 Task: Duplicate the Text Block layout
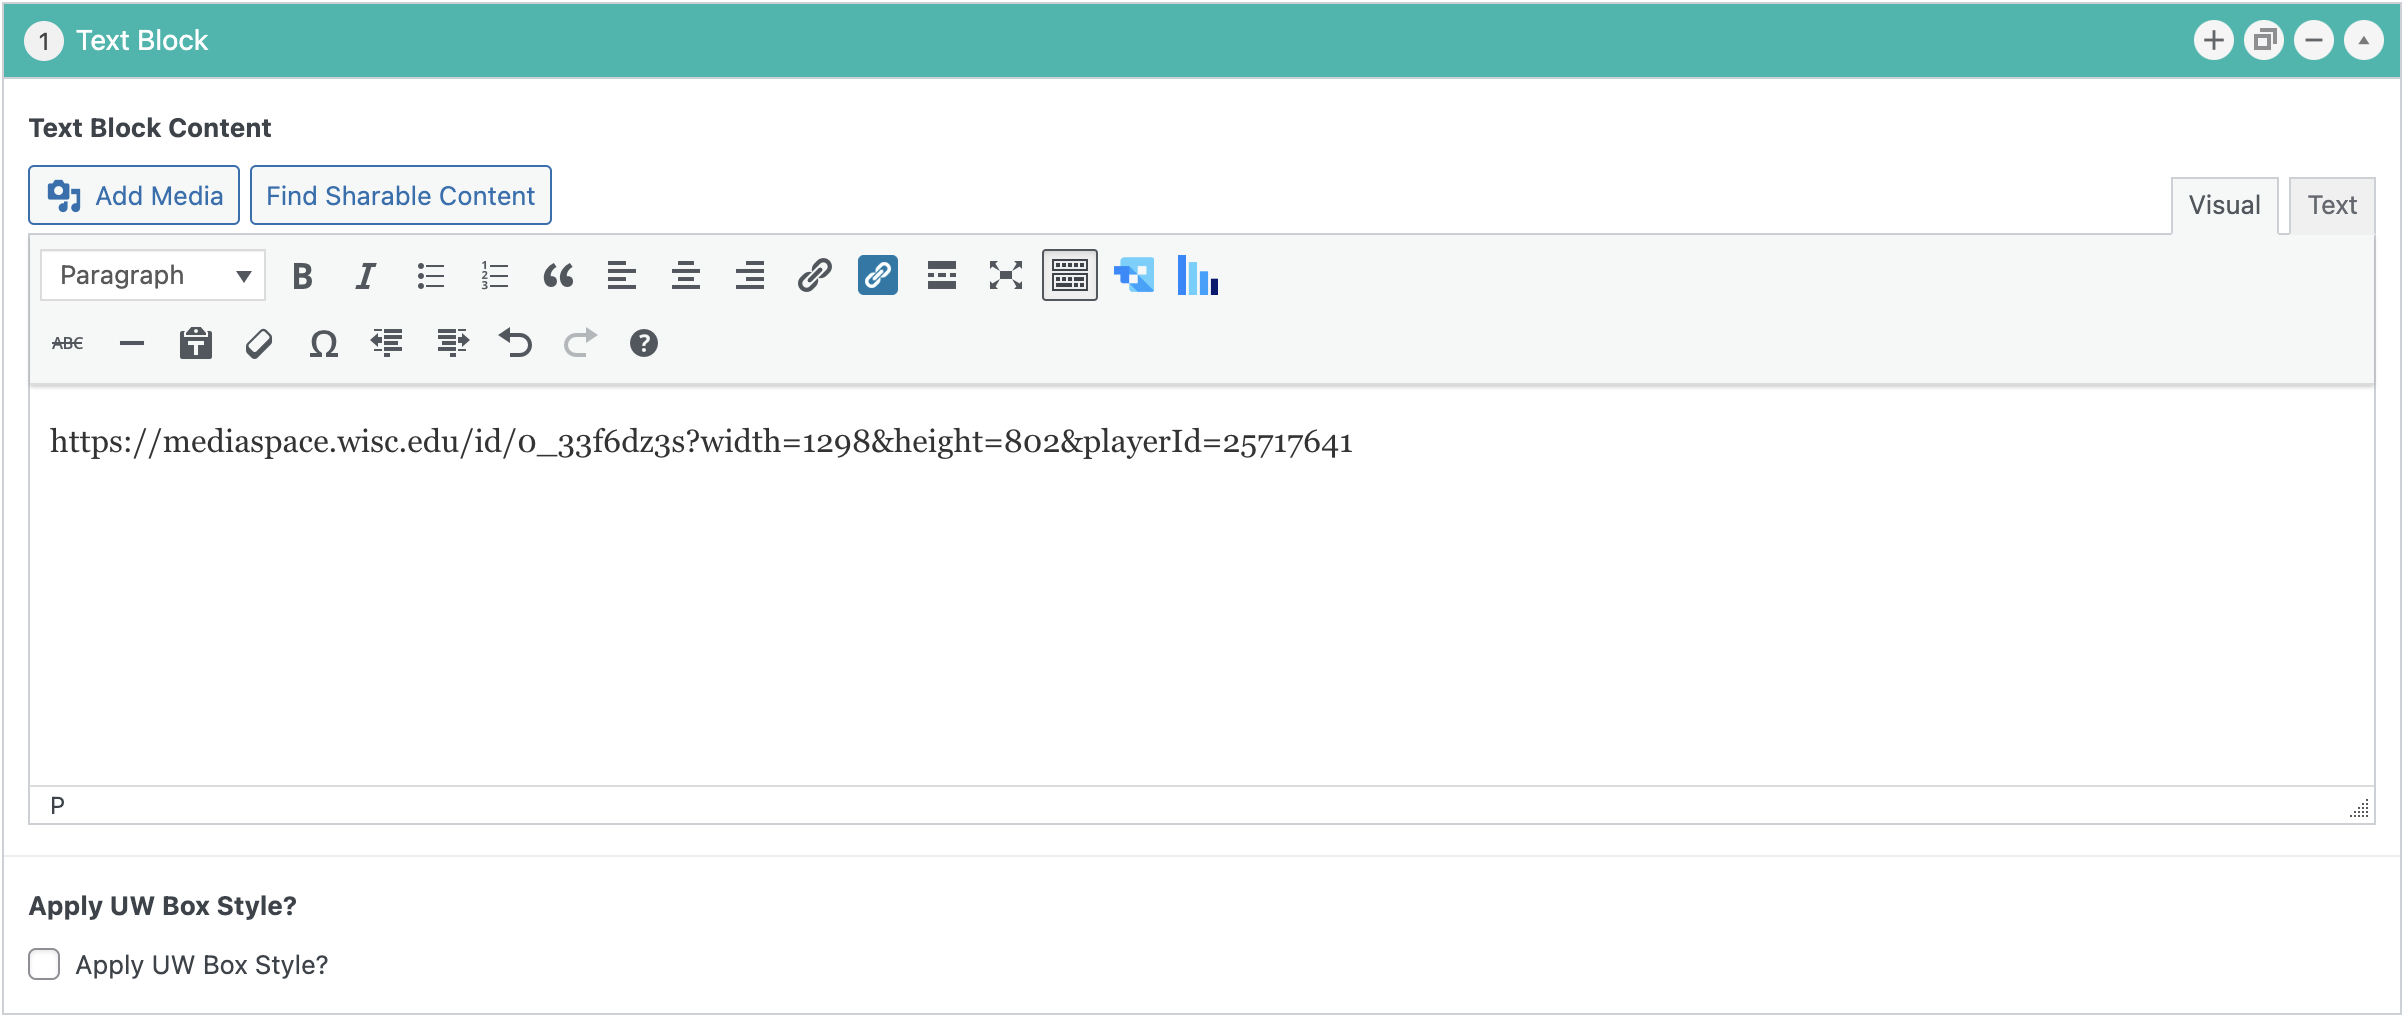pyautogui.click(x=2264, y=41)
